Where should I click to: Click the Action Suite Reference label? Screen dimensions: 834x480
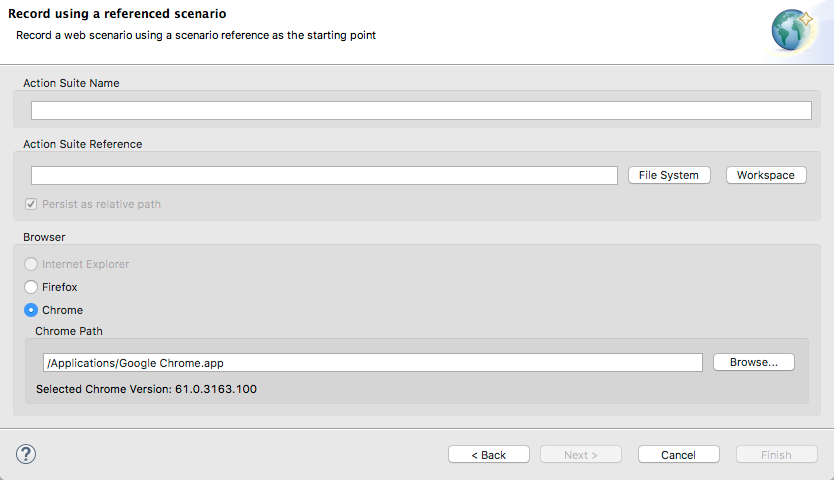point(82,144)
